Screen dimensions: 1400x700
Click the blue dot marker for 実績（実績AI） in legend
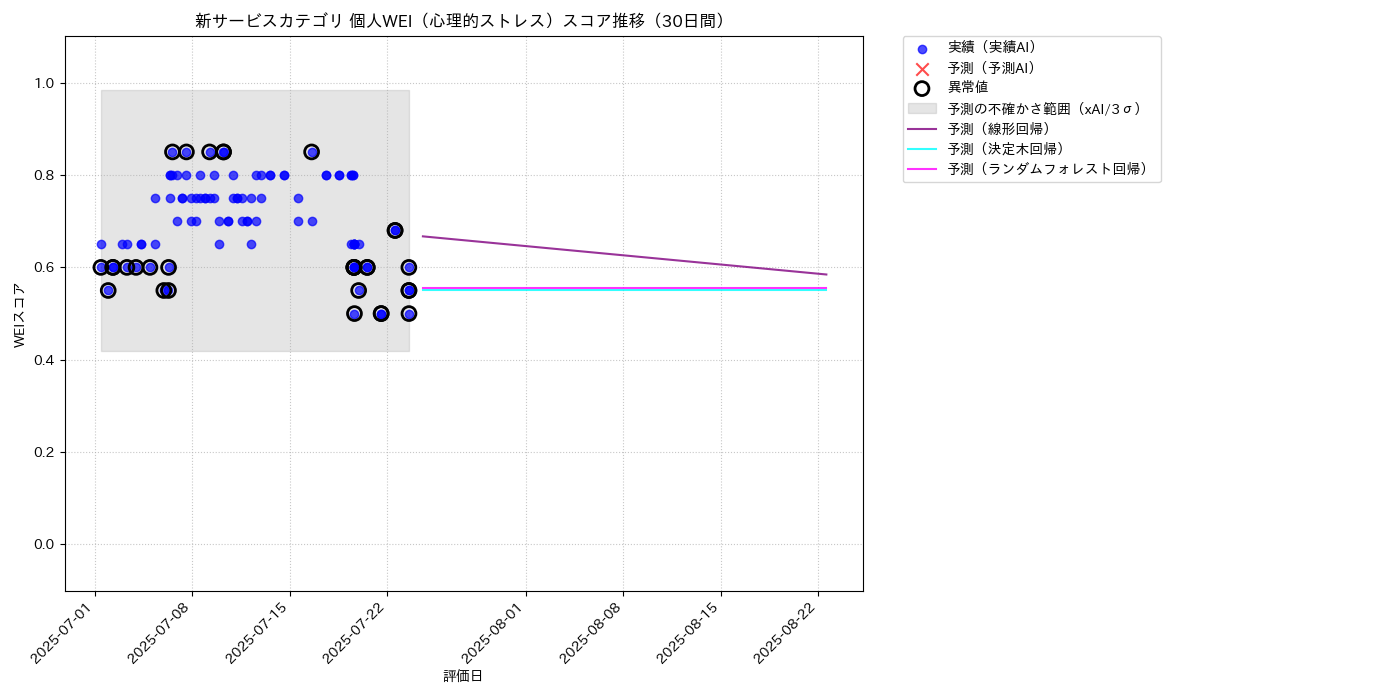tap(922, 49)
